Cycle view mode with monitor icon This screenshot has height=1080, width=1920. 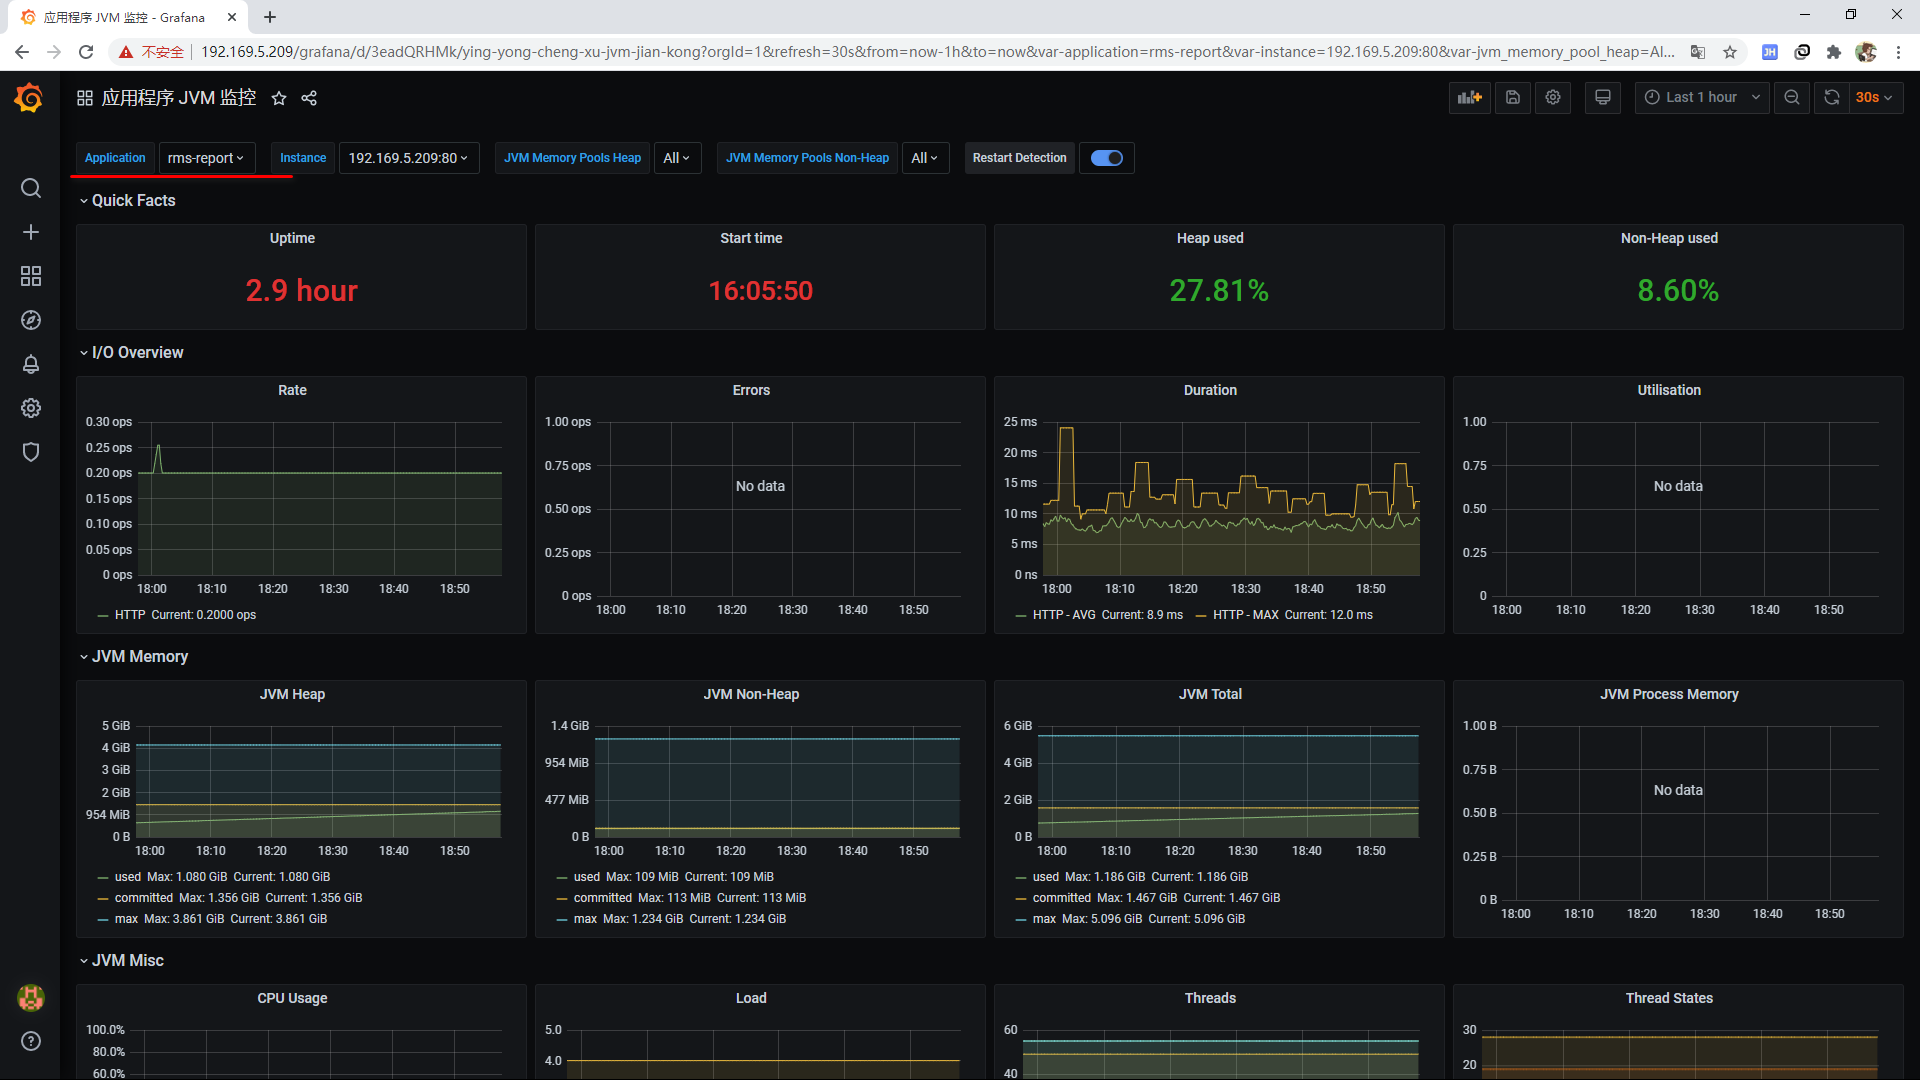click(1603, 97)
